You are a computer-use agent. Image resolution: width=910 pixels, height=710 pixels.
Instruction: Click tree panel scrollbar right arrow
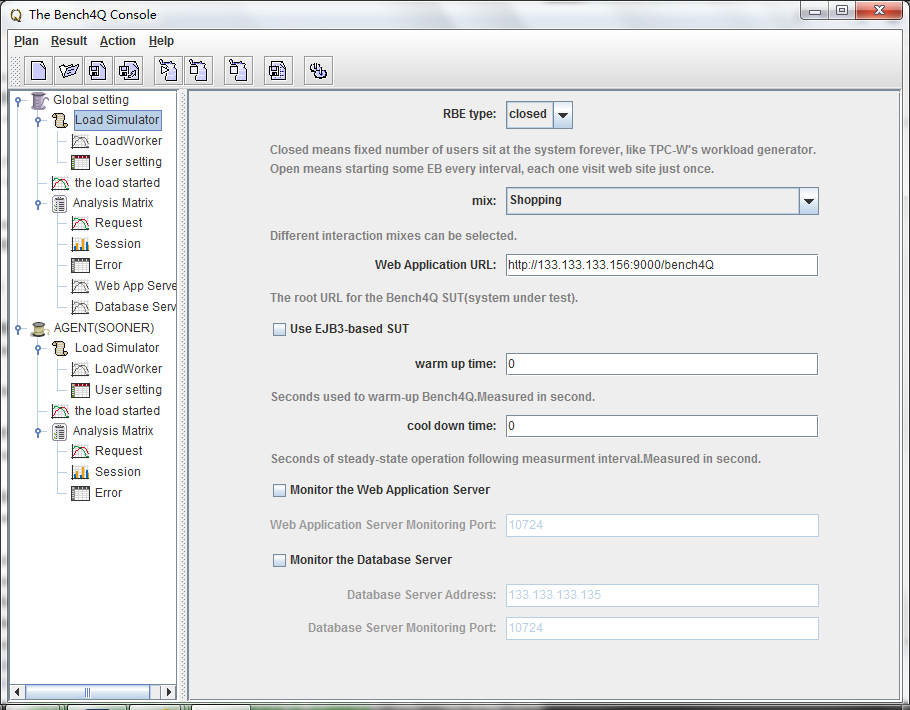point(169,692)
